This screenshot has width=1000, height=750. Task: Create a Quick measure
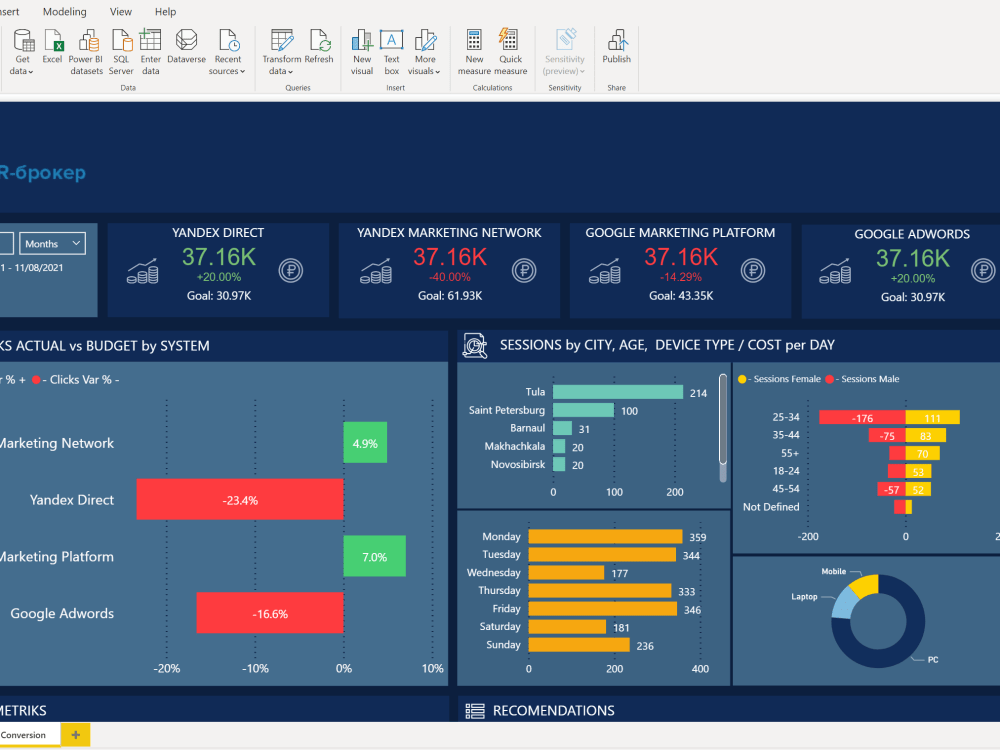(x=510, y=52)
